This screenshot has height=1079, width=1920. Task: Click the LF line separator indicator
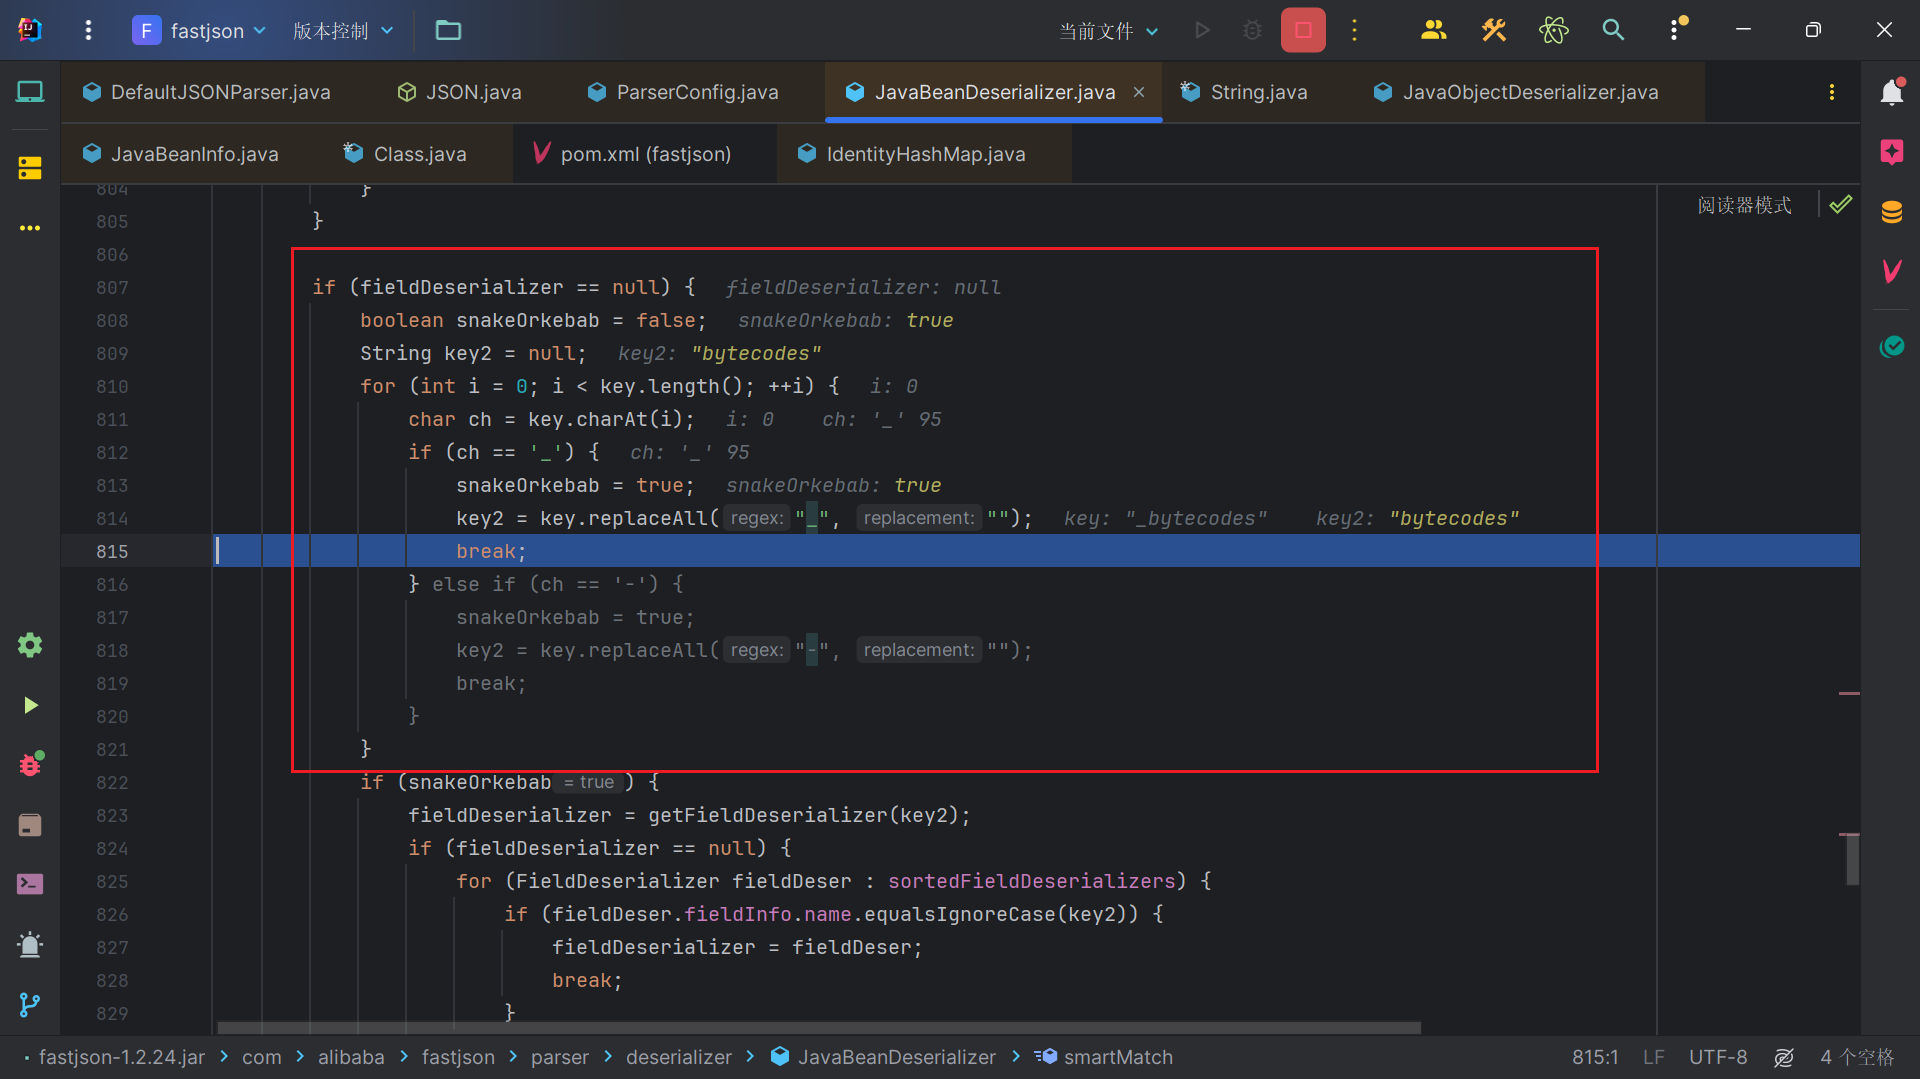[1653, 1057]
